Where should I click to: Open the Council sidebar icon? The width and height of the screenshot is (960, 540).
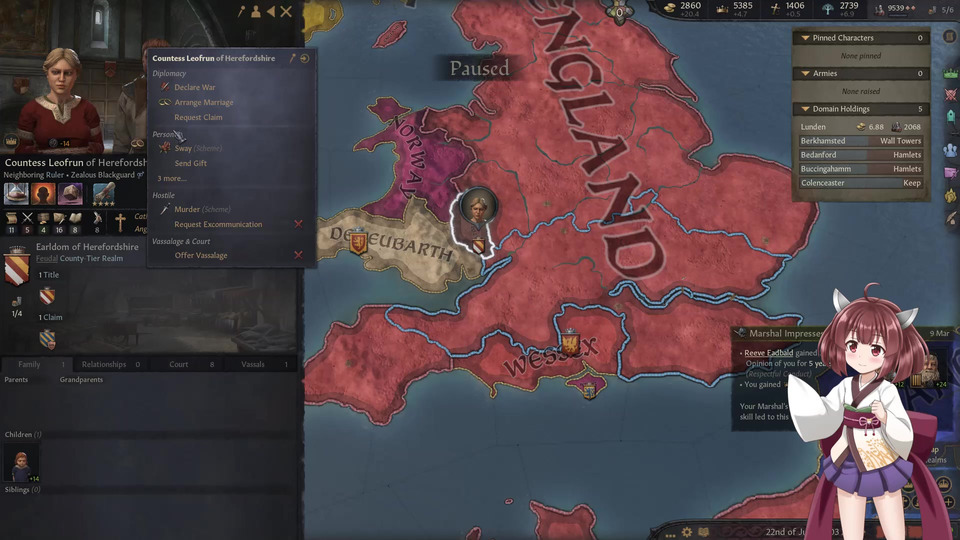point(951,149)
